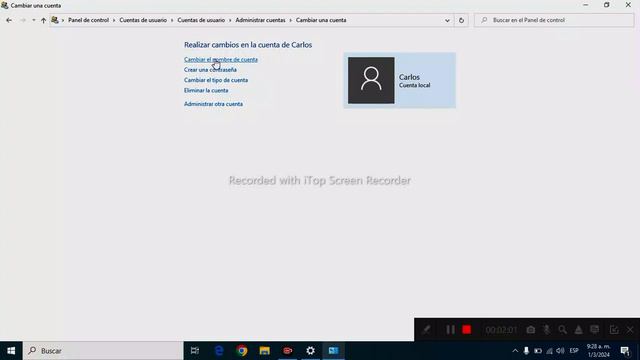This screenshot has width=640, height=360.
Task: Open the first Cuentas de usuario breadcrumb
Action: 143,20
